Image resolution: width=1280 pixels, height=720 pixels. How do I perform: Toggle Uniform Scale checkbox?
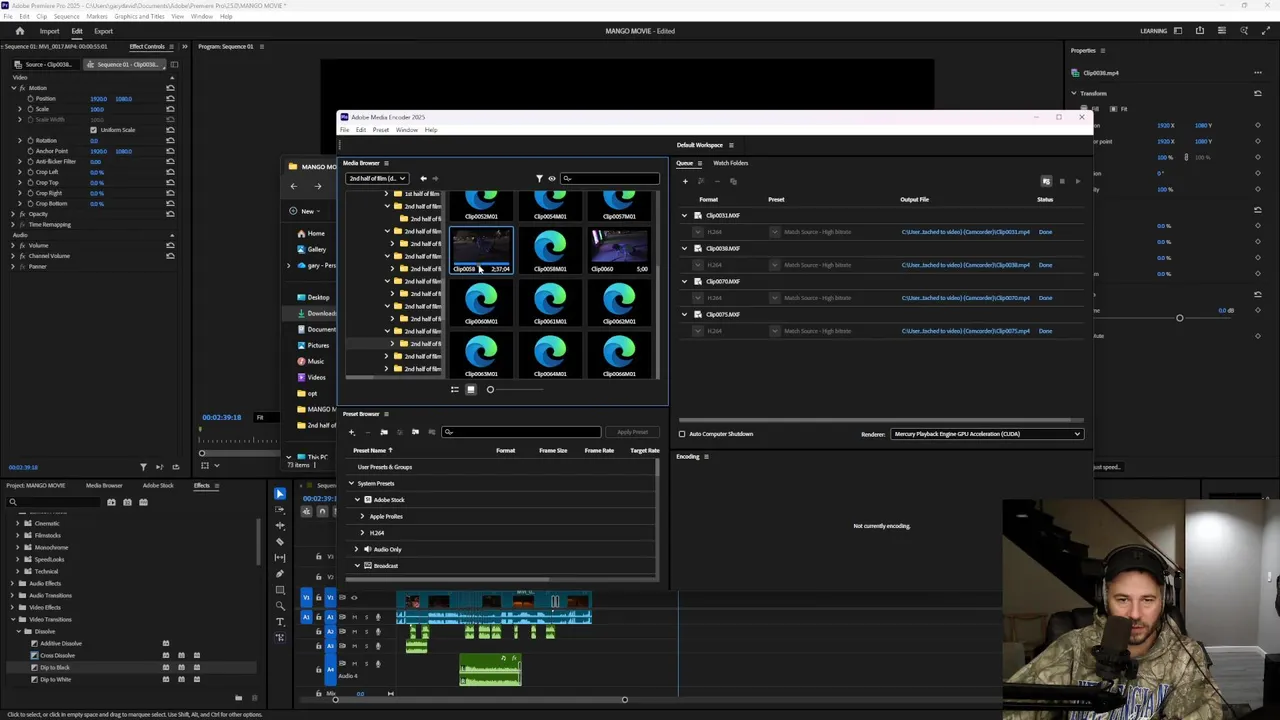coord(93,130)
